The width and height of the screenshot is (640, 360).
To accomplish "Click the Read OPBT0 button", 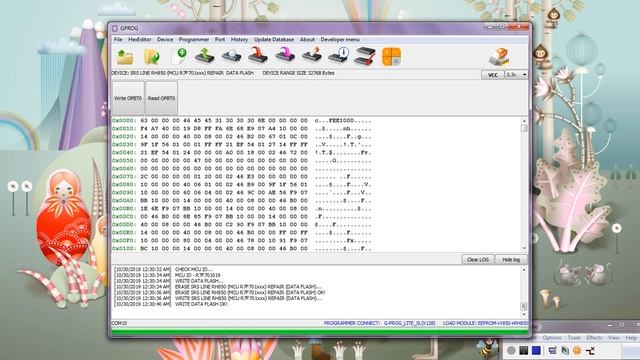I will click(x=161, y=98).
